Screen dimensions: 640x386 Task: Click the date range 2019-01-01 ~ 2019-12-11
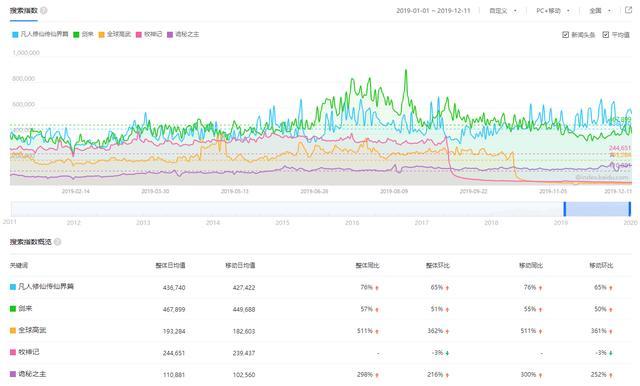tap(433, 11)
